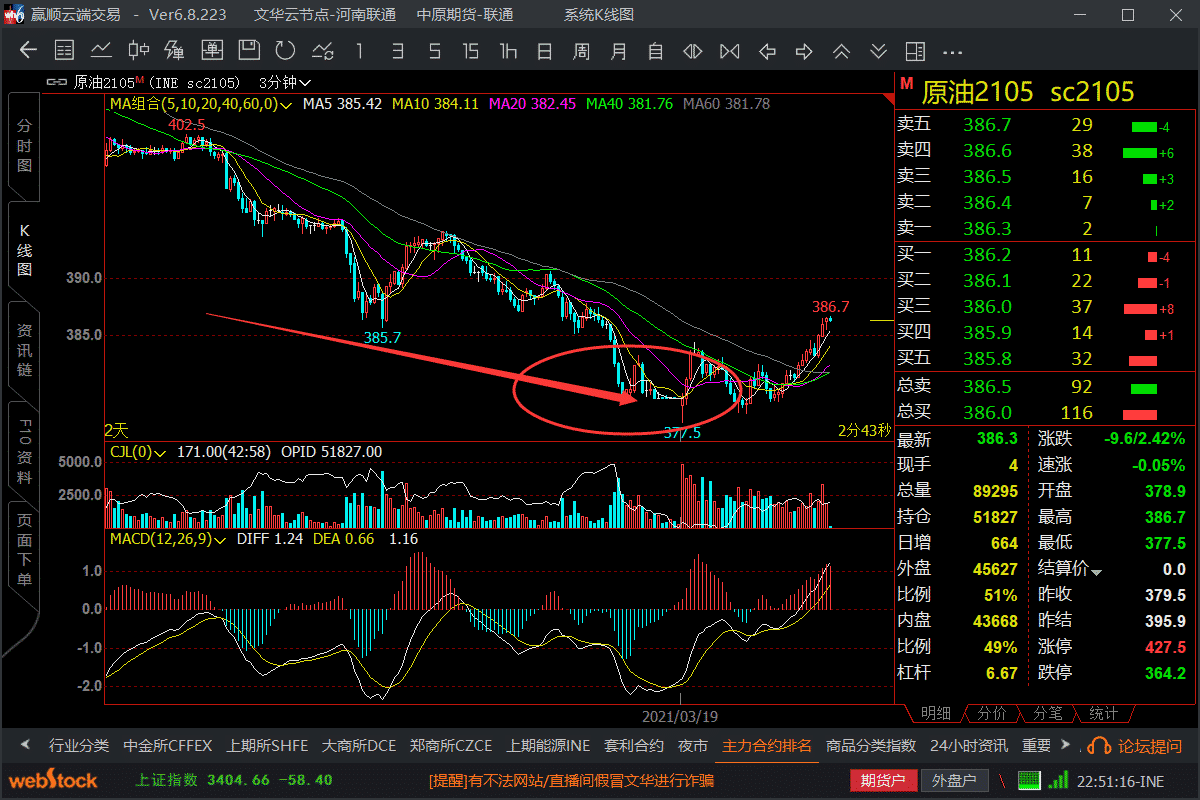This screenshot has height=800, width=1200.
Task: Click the panel layout icon in toolbar
Action: [914, 51]
